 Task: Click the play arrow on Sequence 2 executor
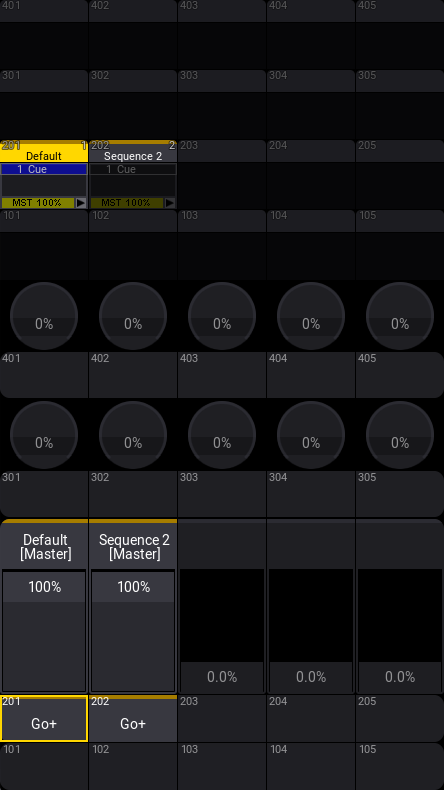point(170,203)
